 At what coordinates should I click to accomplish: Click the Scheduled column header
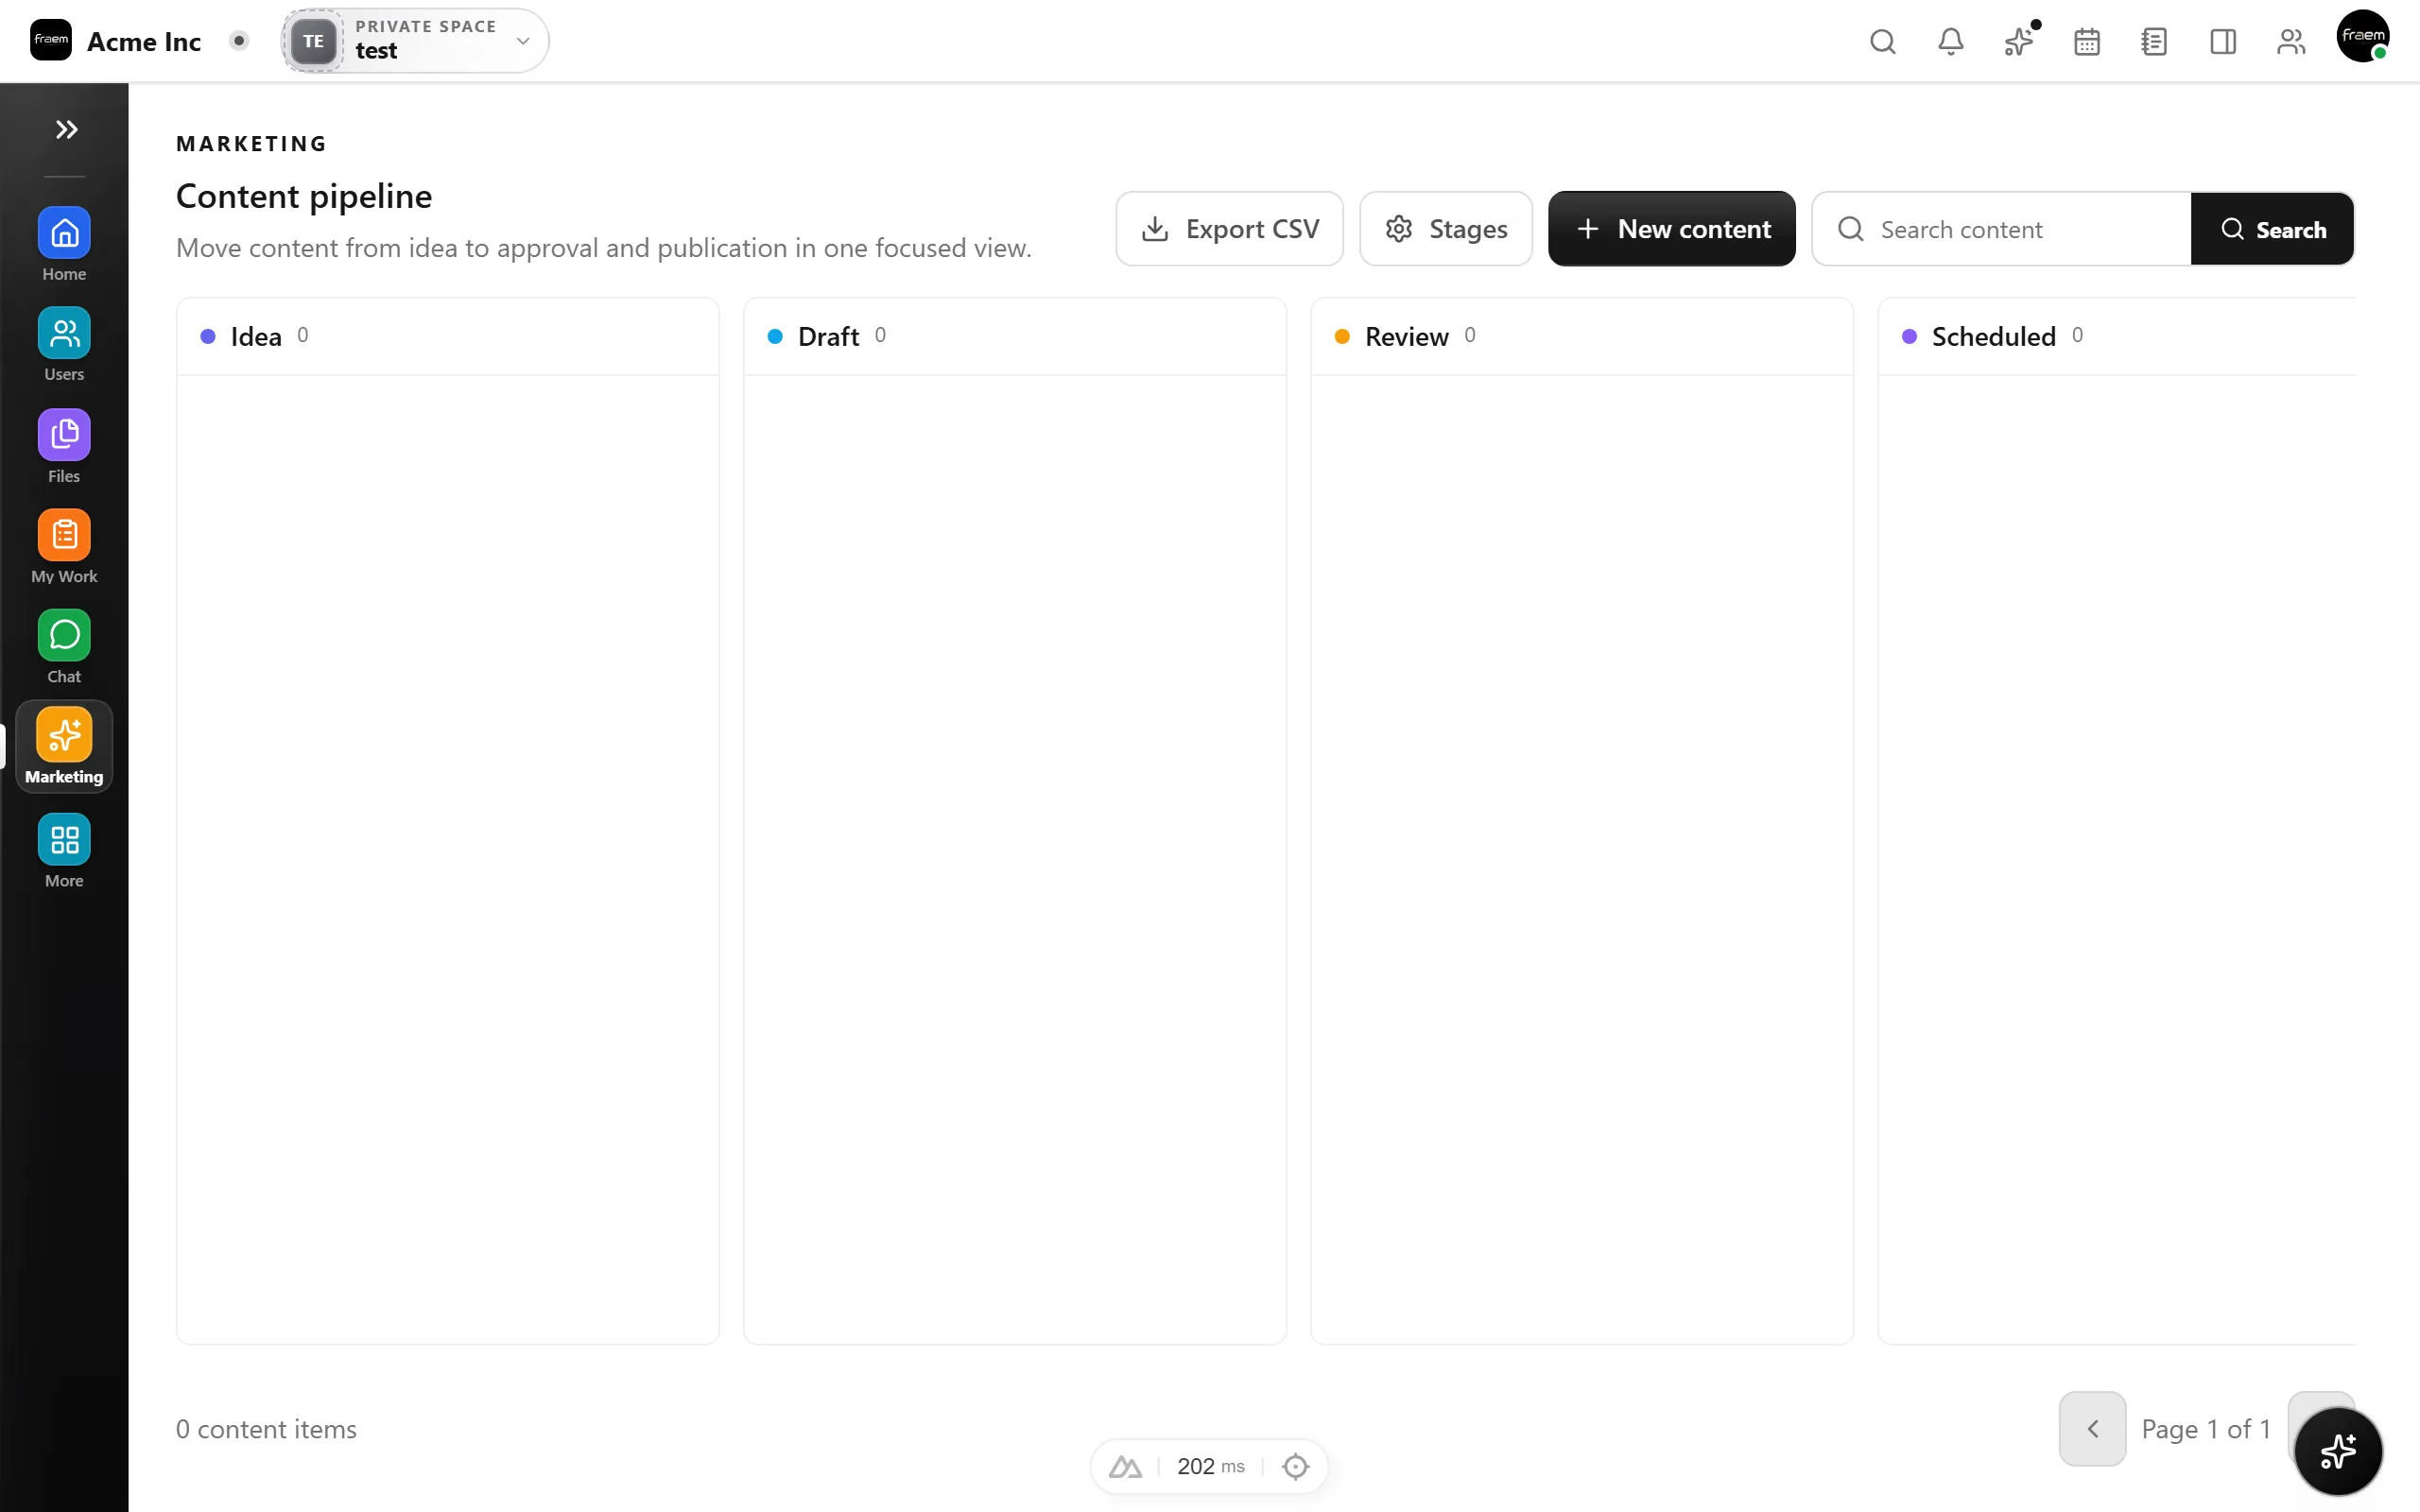pos(2117,336)
